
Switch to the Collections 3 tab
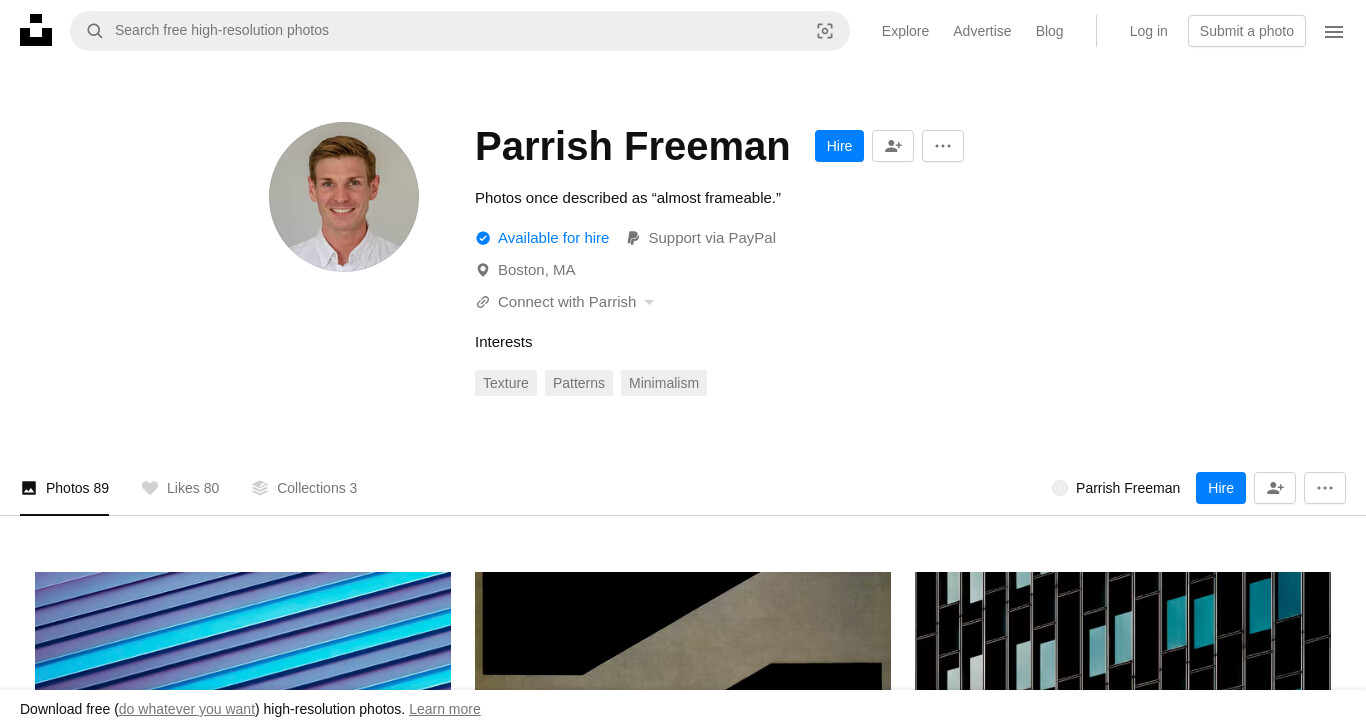coord(304,488)
